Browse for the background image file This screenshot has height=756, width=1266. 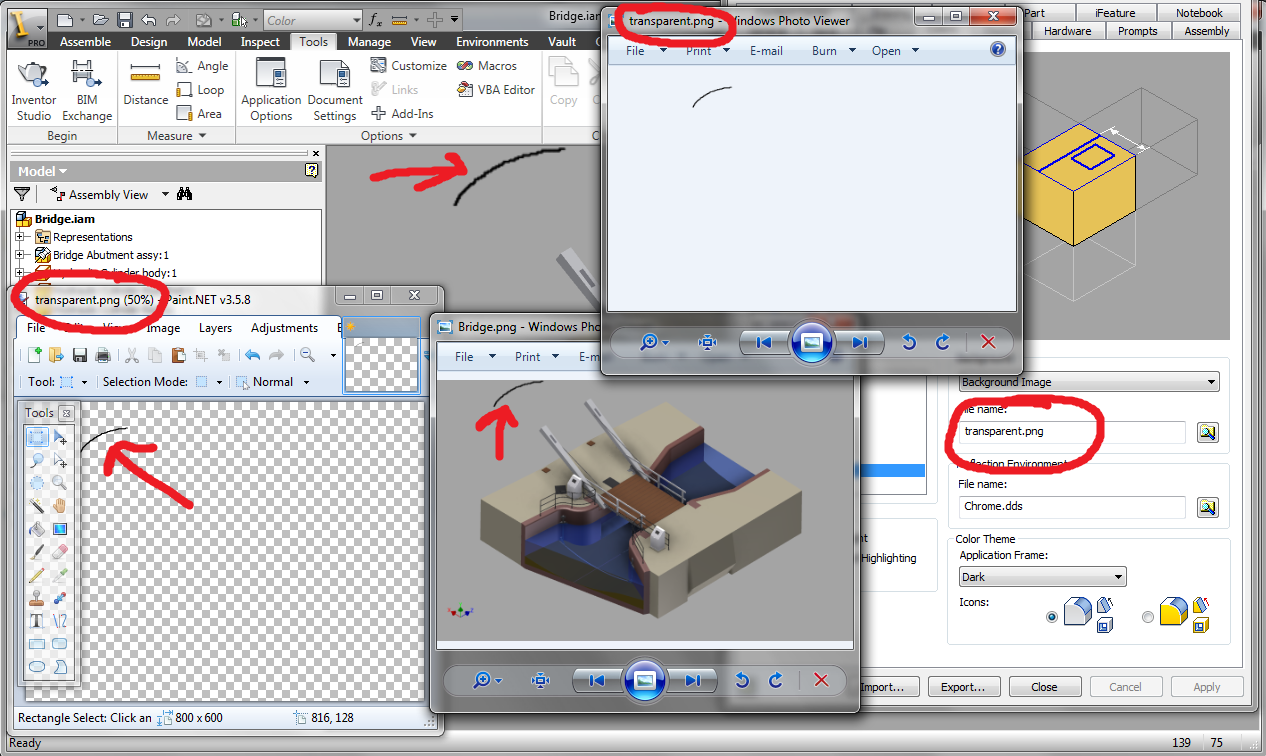pos(1208,432)
